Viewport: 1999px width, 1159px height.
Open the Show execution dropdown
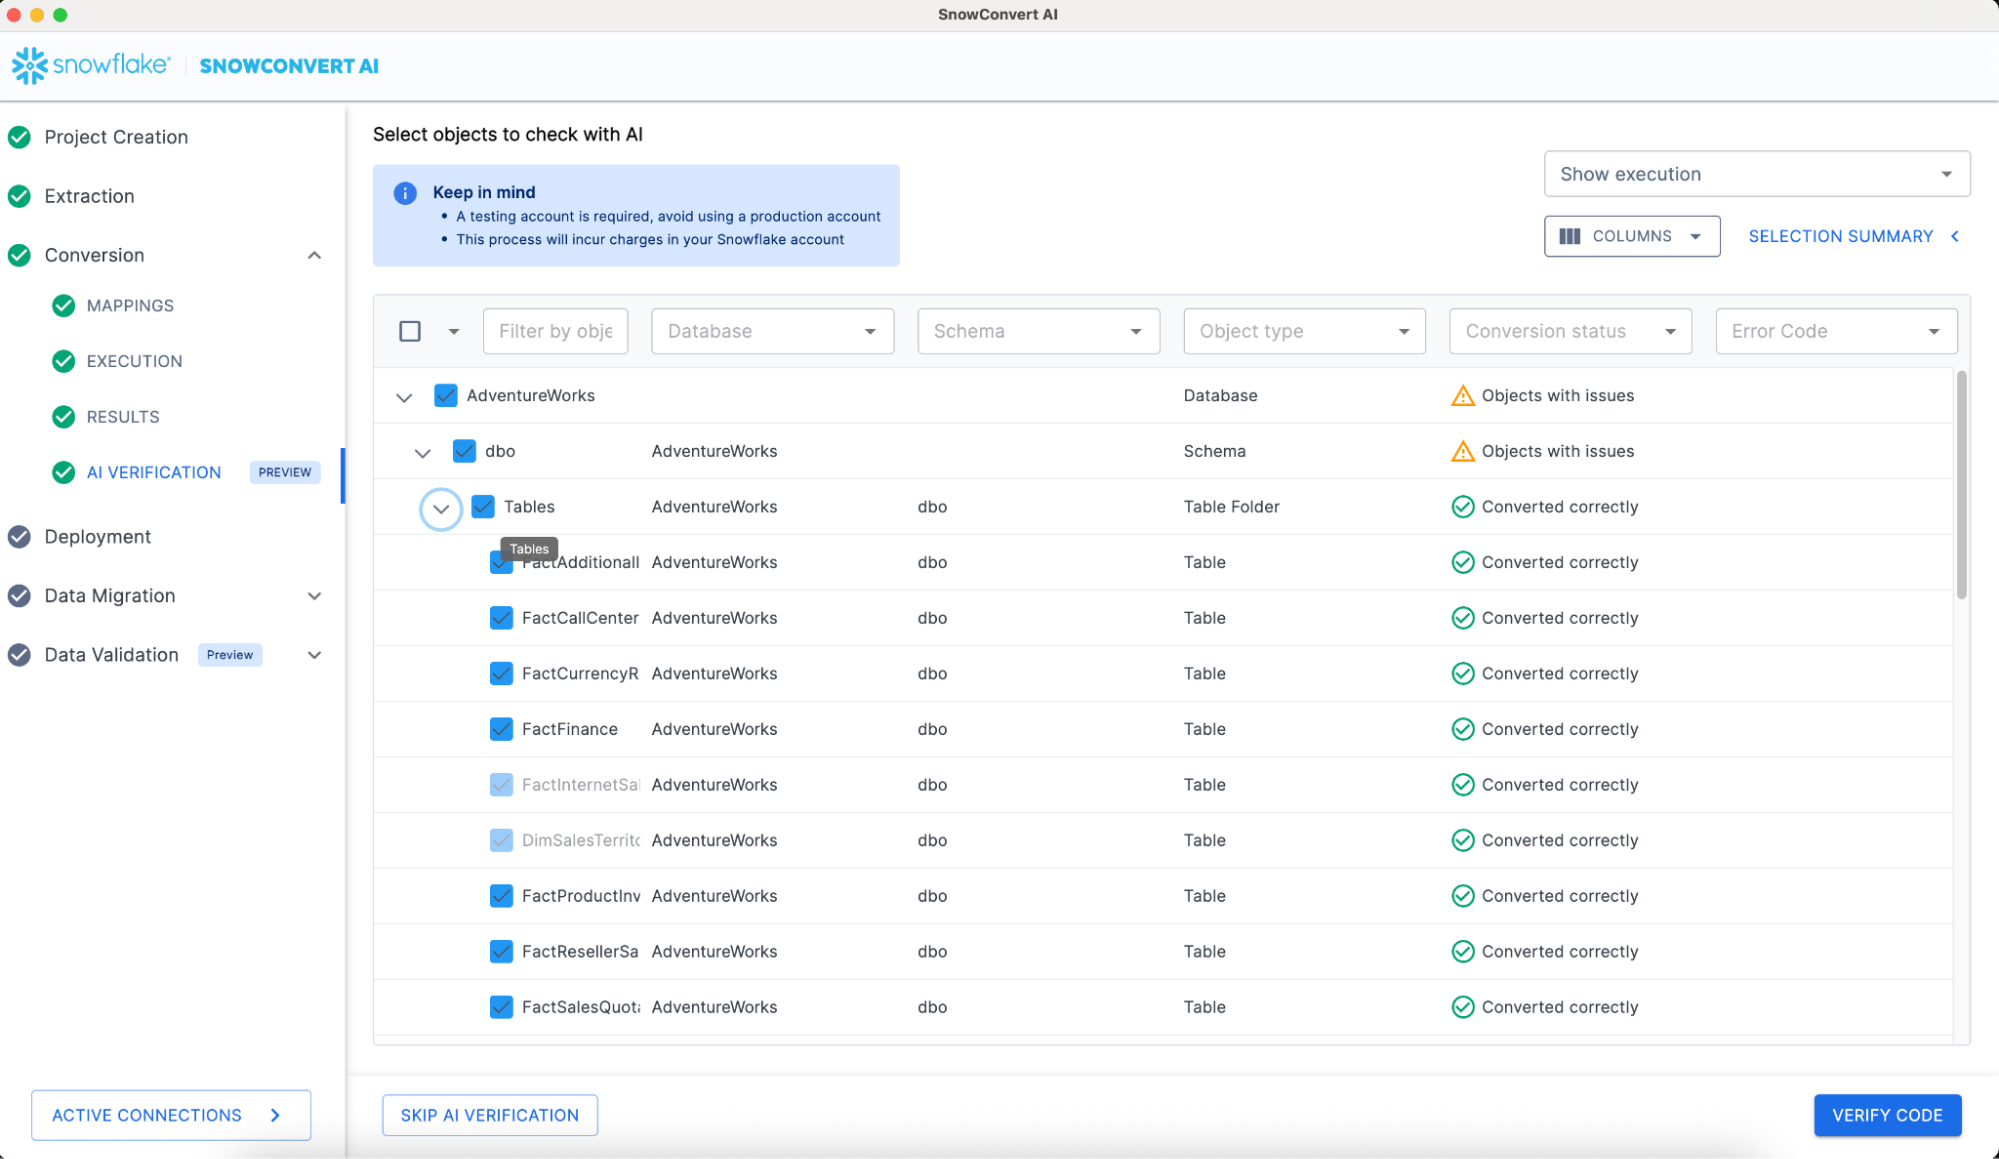click(1756, 174)
